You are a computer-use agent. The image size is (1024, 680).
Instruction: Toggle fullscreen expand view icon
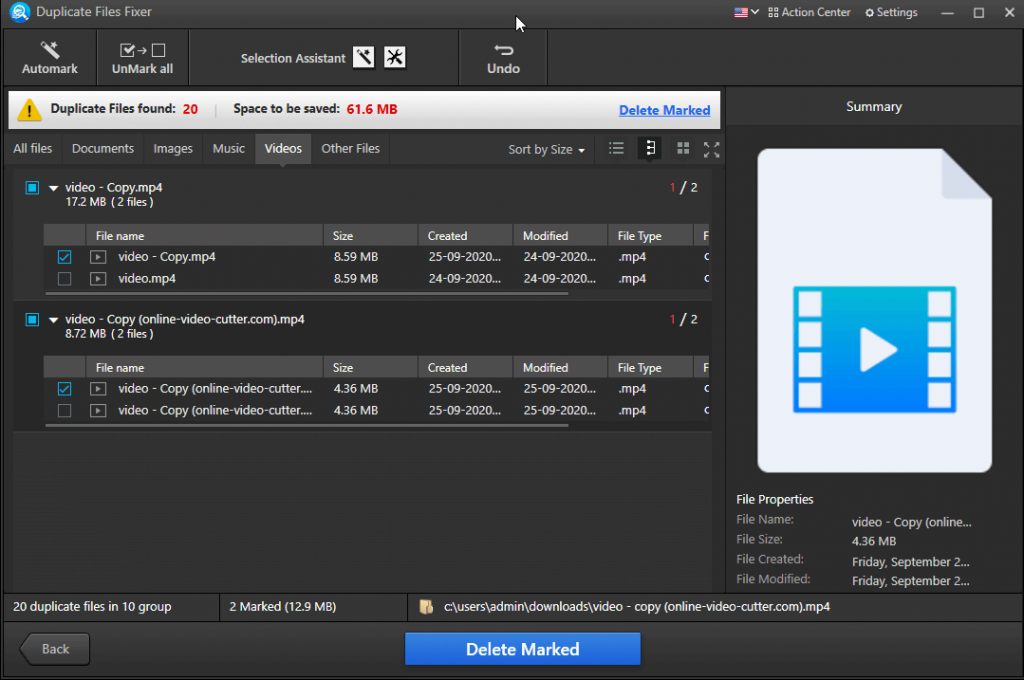[x=711, y=150]
